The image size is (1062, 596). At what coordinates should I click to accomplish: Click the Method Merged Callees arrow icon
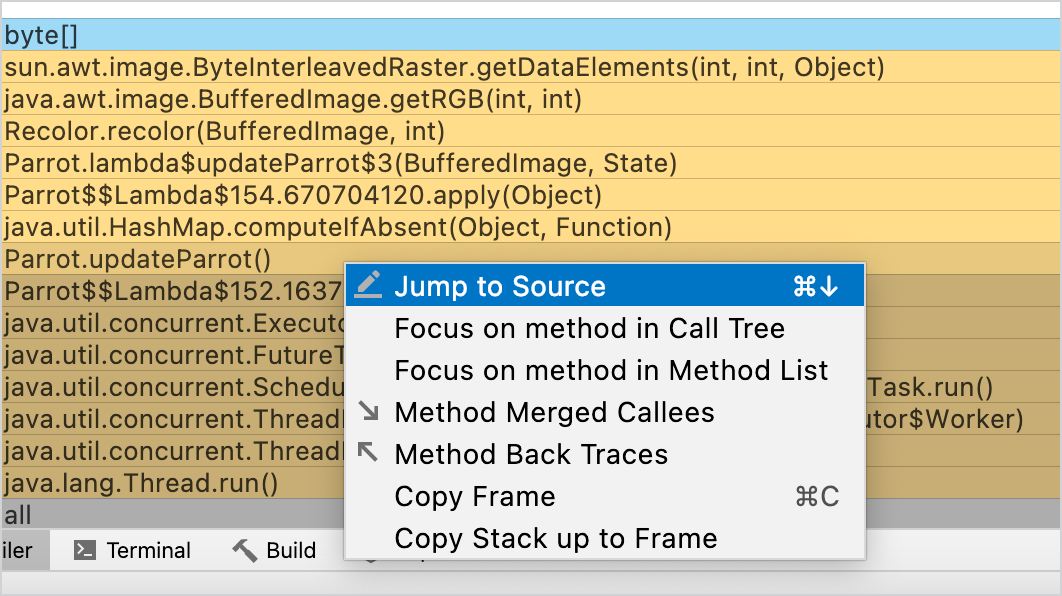coord(368,410)
